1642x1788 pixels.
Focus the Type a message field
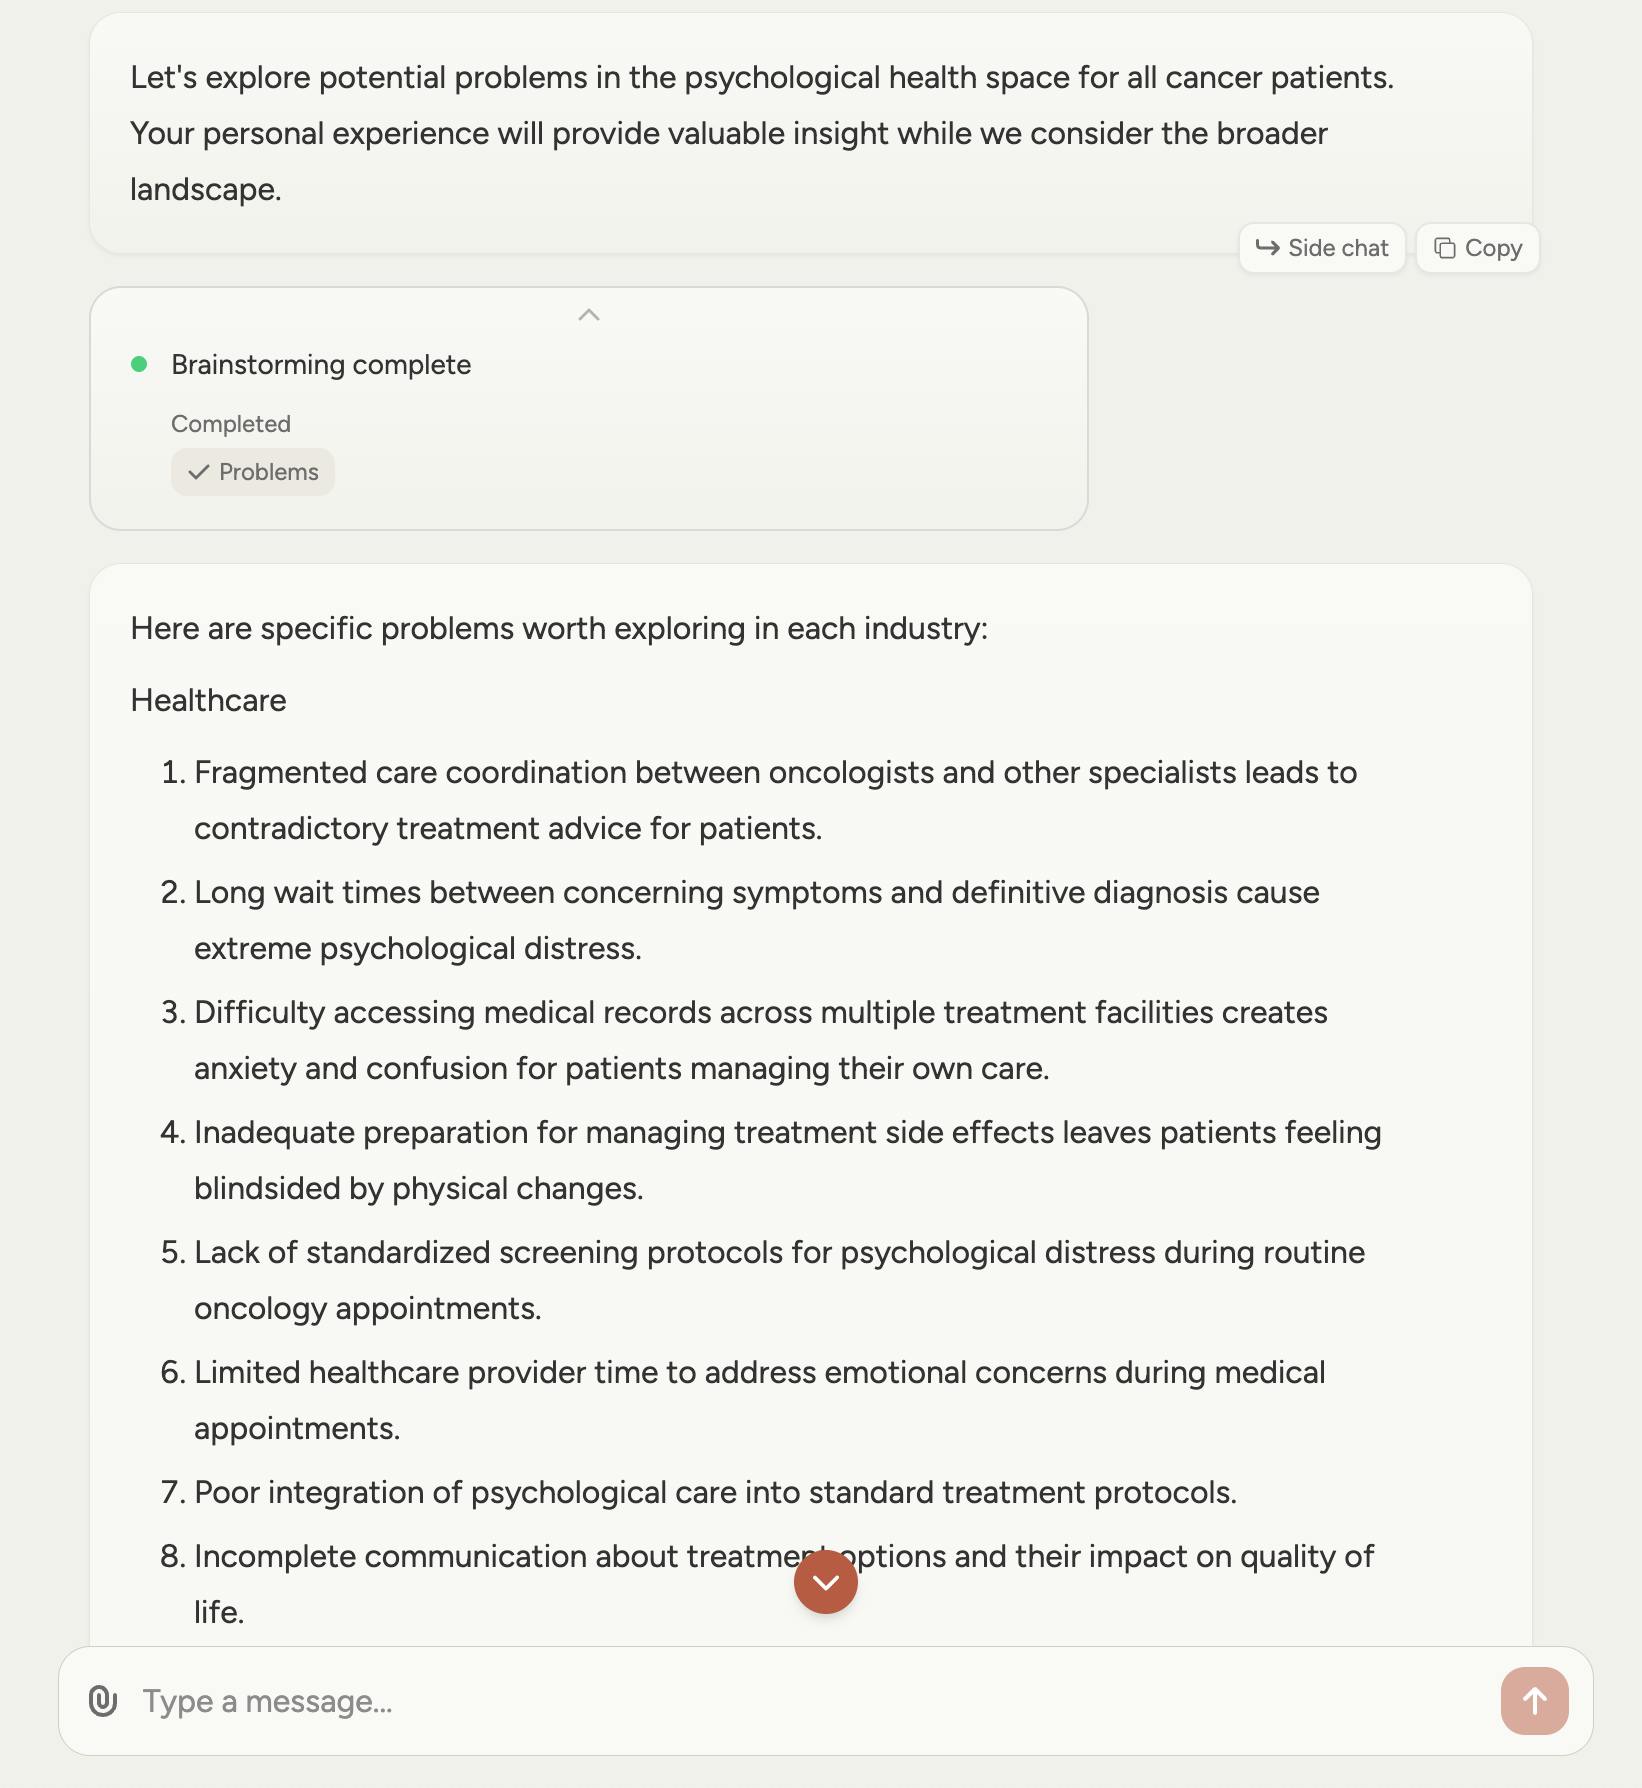[800, 1700]
